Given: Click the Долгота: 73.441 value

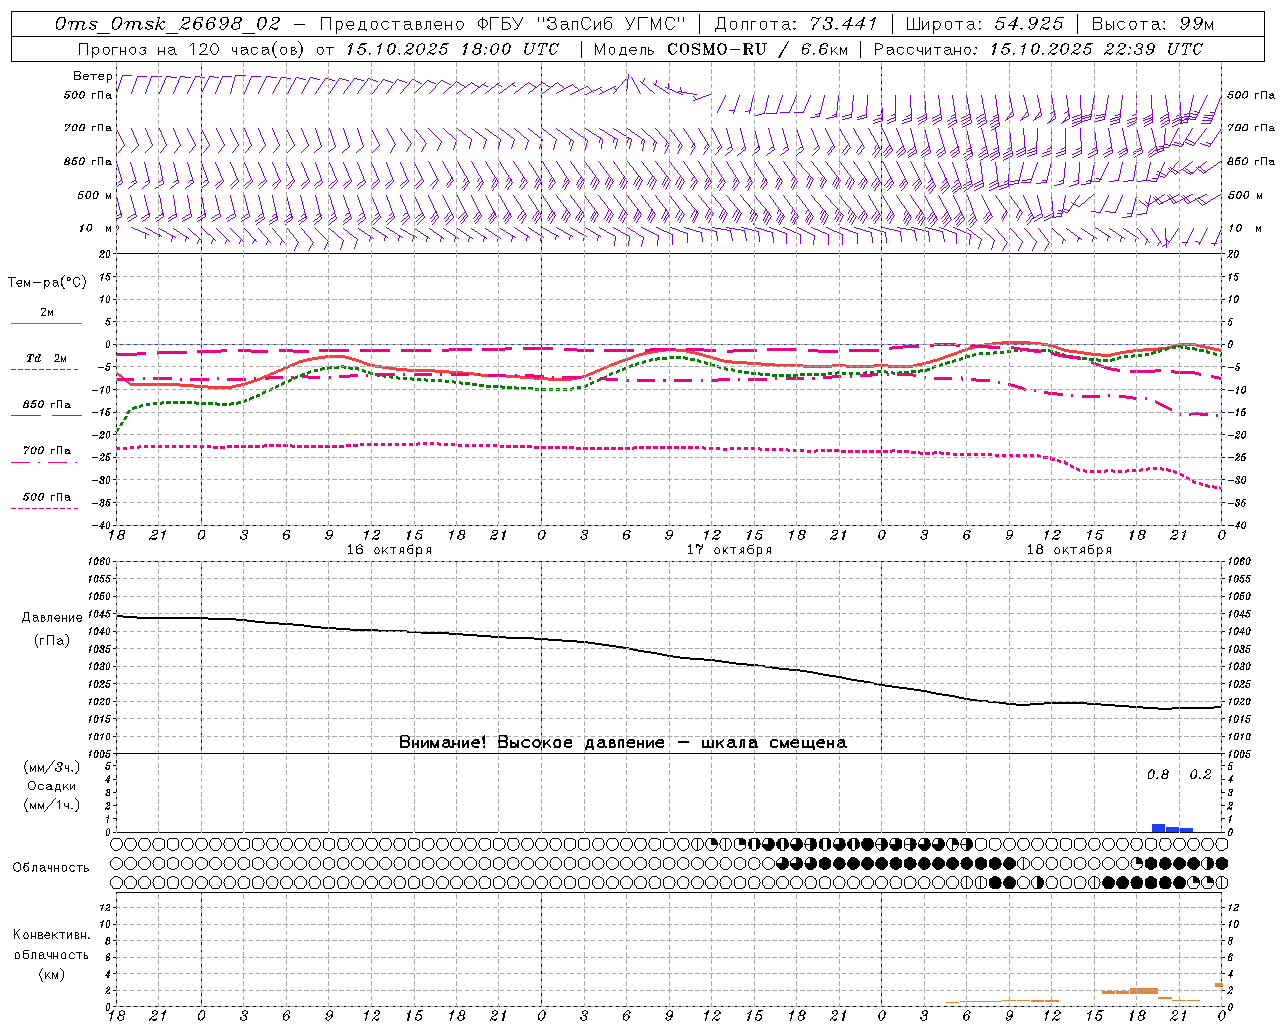Looking at the screenshot, I should (x=796, y=24).
